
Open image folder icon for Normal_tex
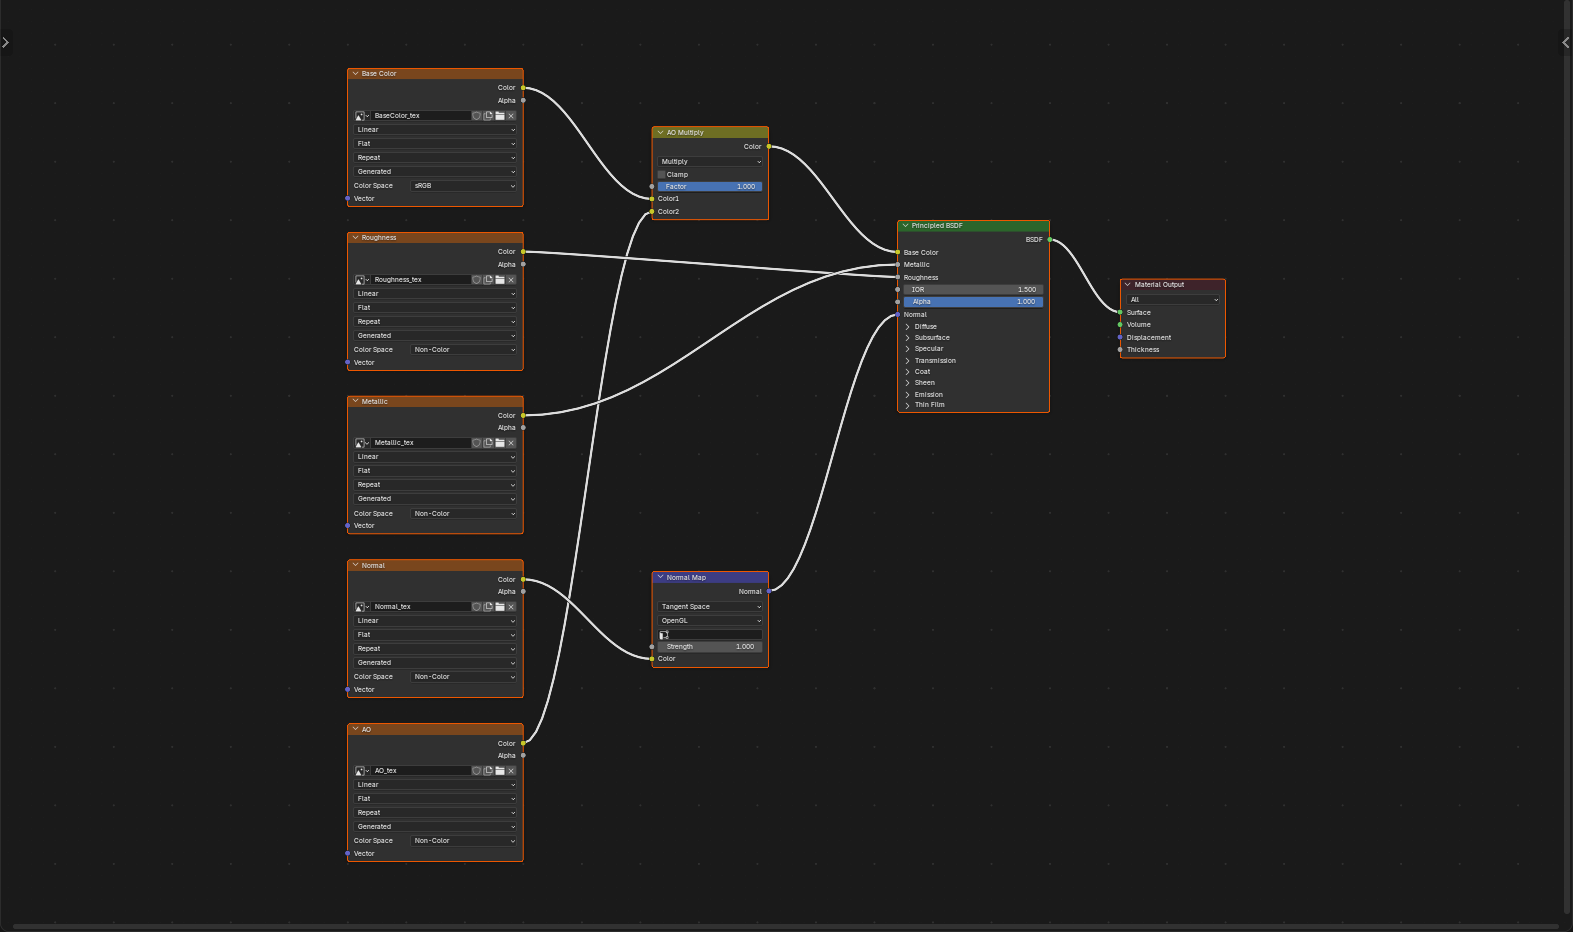click(500, 607)
